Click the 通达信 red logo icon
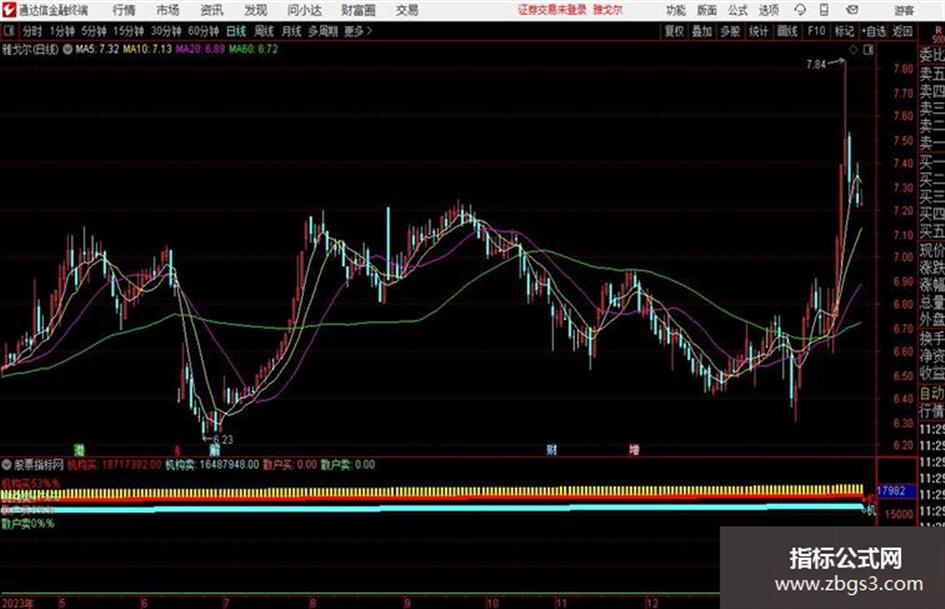945x609 pixels. point(9,10)
